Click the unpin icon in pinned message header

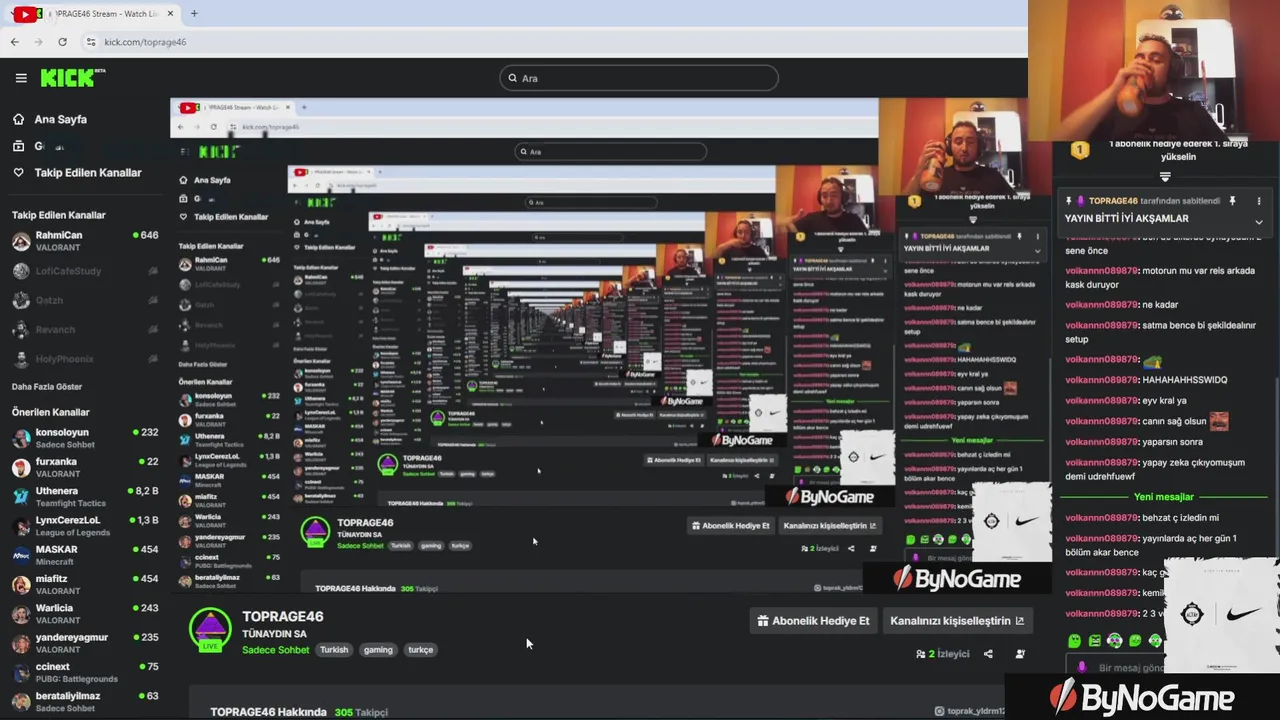[1232, 201]
